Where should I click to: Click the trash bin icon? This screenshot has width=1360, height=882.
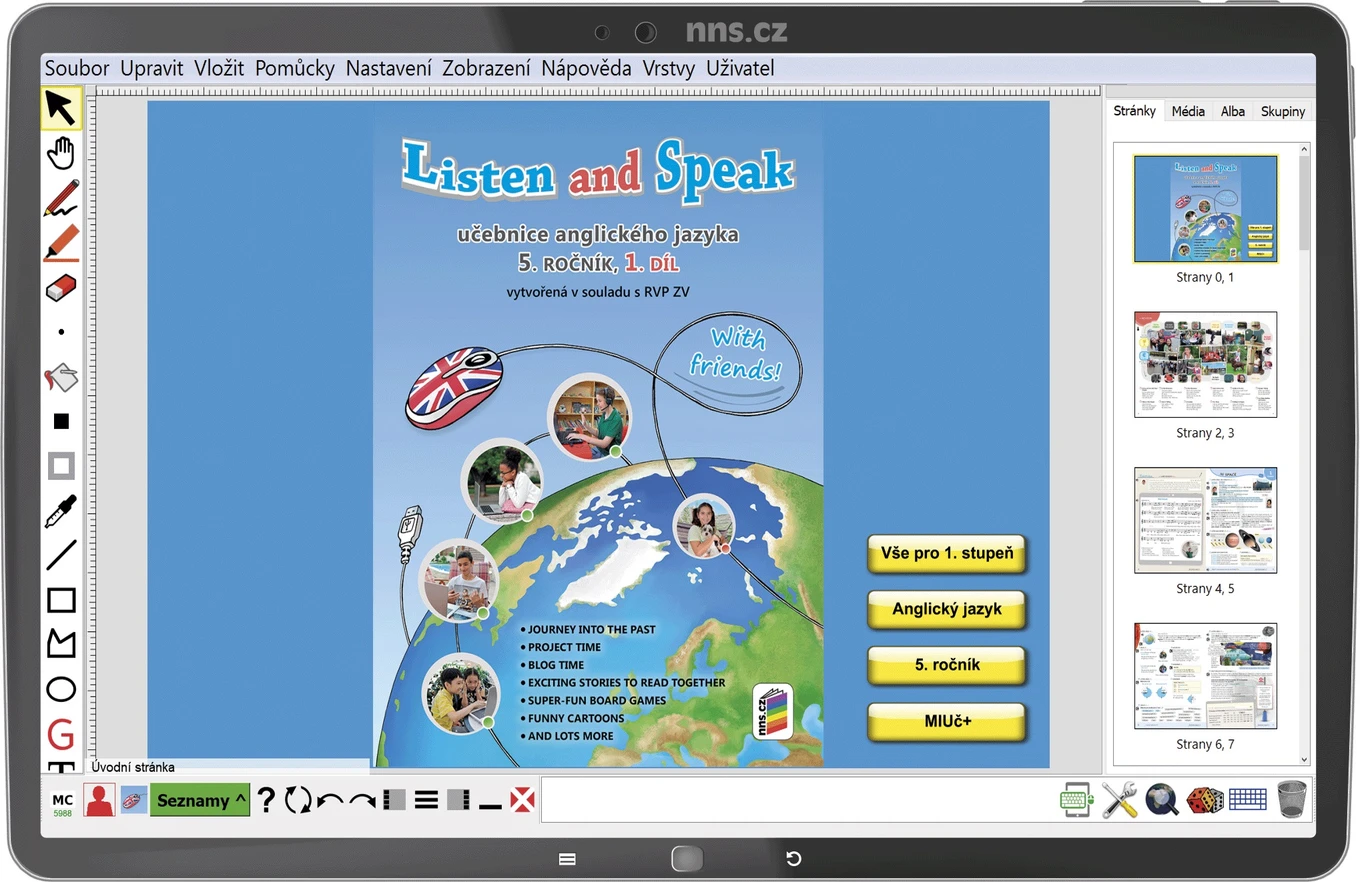tap(1292, 800)
